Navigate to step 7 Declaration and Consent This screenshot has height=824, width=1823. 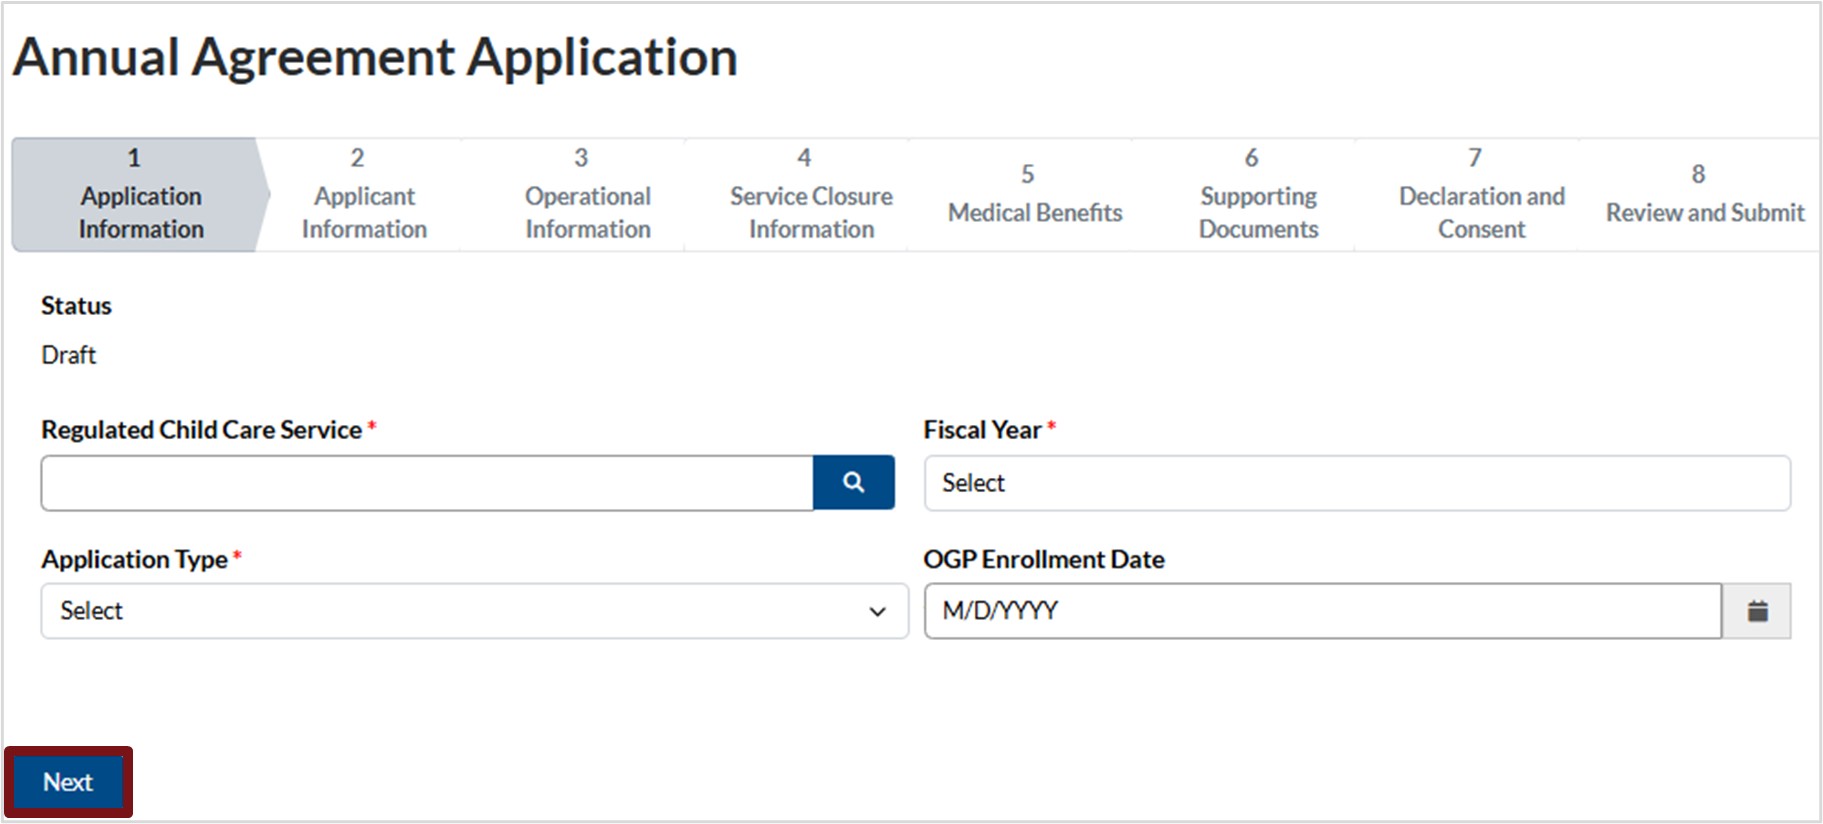click(1481, 196)
